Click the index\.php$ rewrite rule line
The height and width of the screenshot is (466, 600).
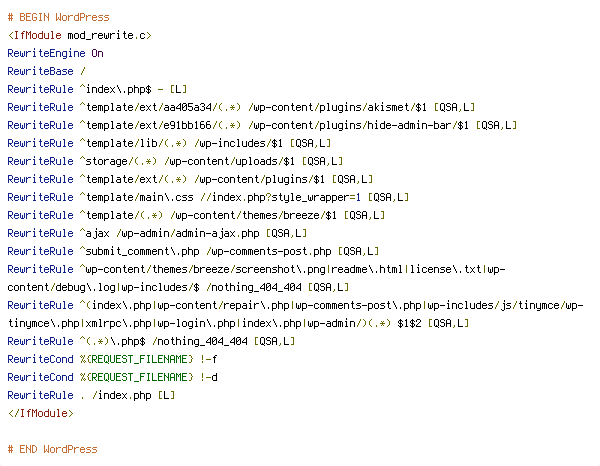click(x=97, y=90)
